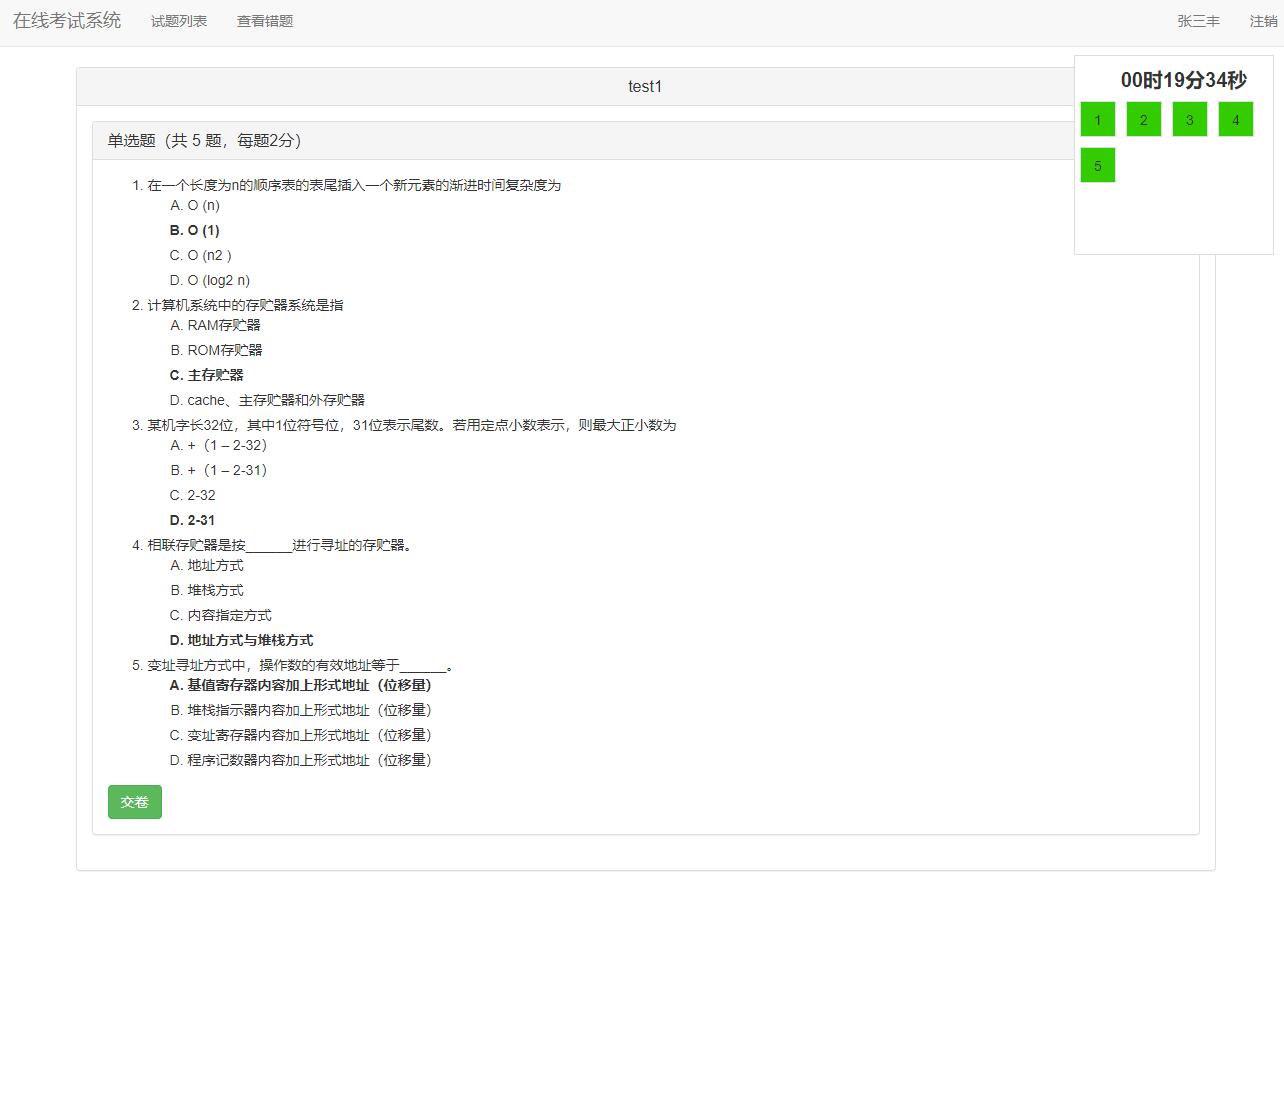Click the 在线考试系统 site title
Image resolution: width=1284 pixels, height=1104 pixels.
(66, 20)
